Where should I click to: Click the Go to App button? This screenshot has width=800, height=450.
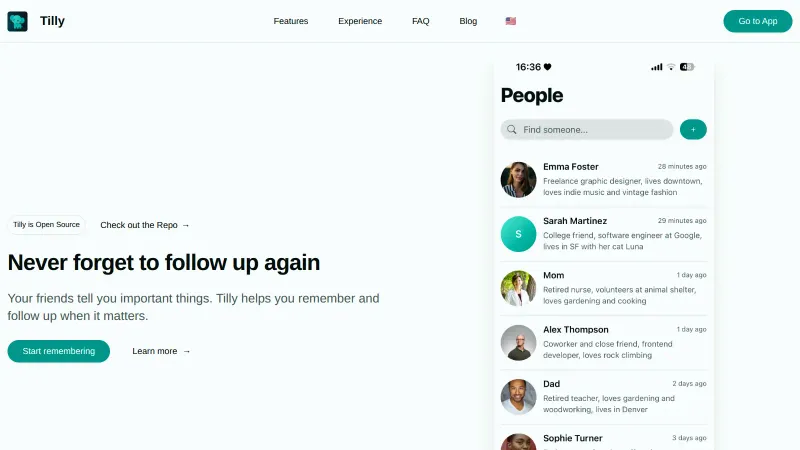[x=758, y=21]
